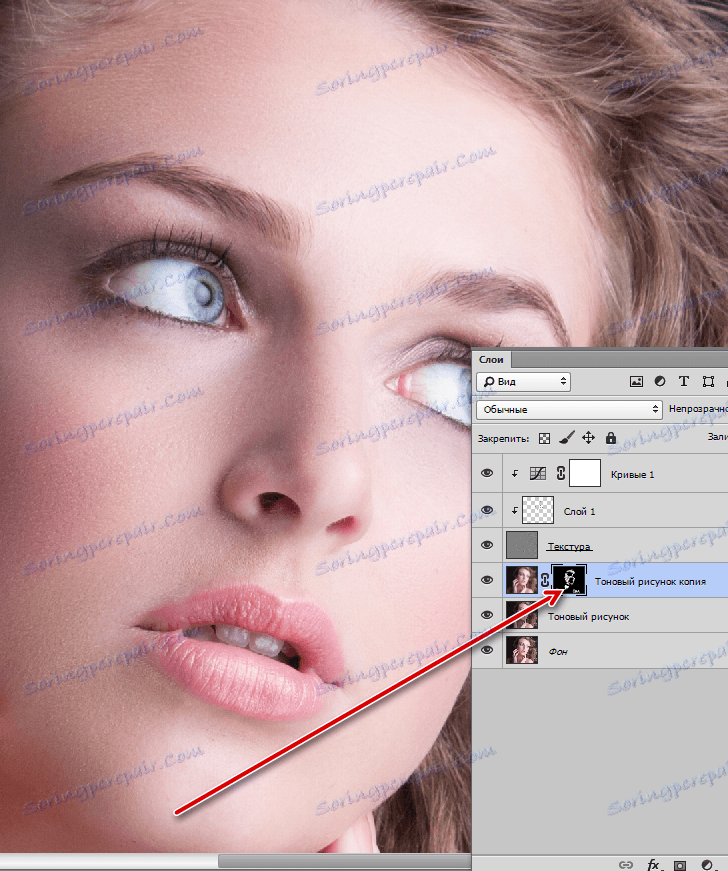Select the Фон layer name

point(558,652)
